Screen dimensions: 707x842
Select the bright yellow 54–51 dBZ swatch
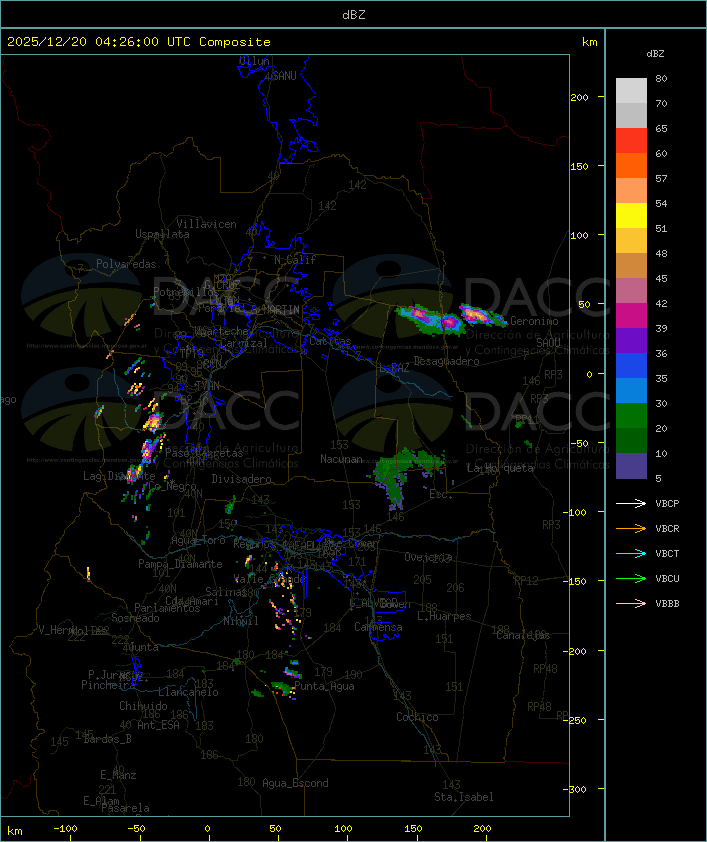point(631,215)
